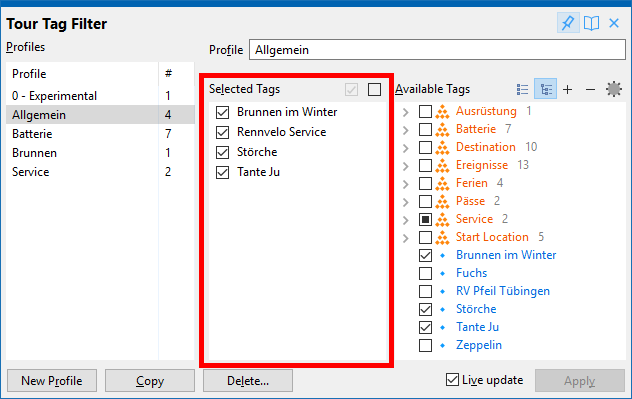Check the Ferien category checkbox

click(x=425, y=183)
